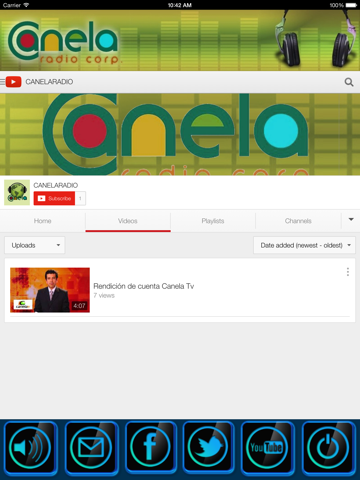
Task: Expand the more tabs arrow after Channels
Action: (x=351, y=219)
